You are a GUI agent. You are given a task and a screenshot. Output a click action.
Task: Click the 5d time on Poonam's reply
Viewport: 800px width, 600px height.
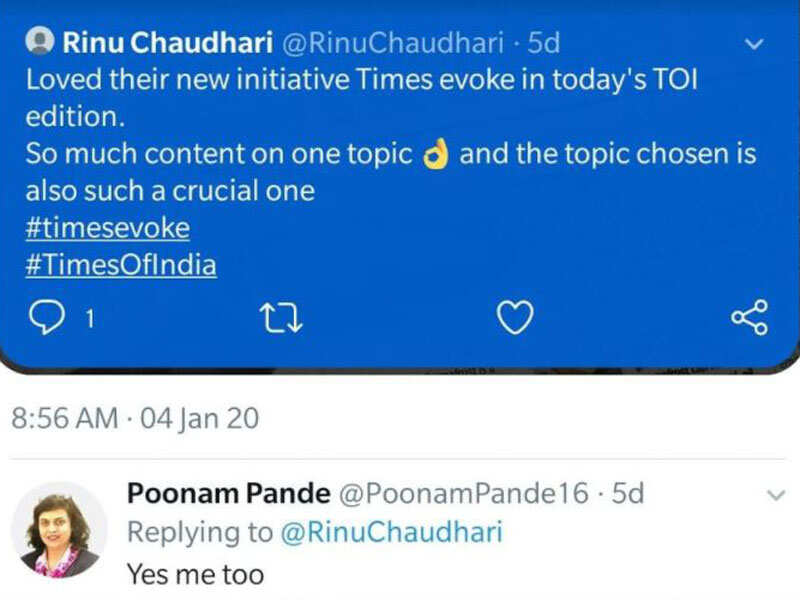[628, 493]
